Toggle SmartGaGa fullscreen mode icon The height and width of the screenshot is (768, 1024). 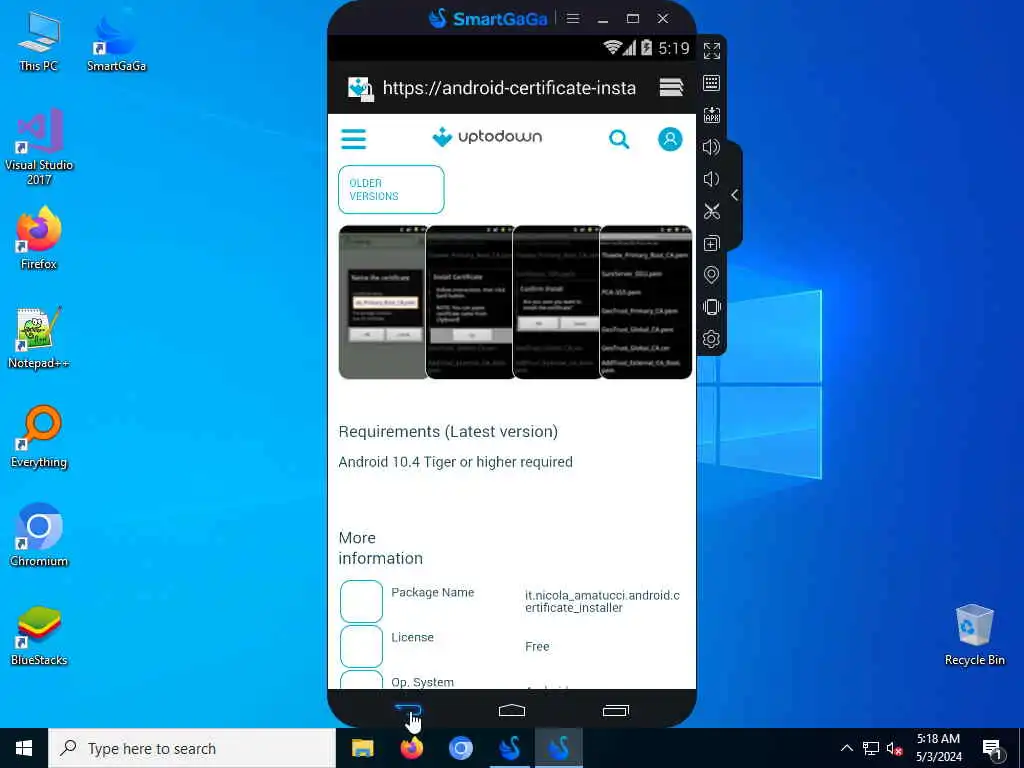coord(712,50)
